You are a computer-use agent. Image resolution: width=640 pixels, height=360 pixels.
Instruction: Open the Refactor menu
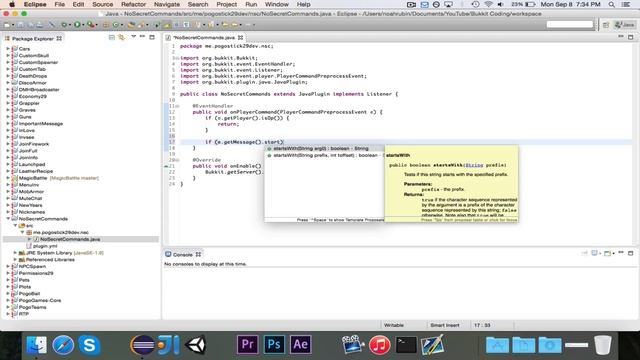click(x=133, y=4)
